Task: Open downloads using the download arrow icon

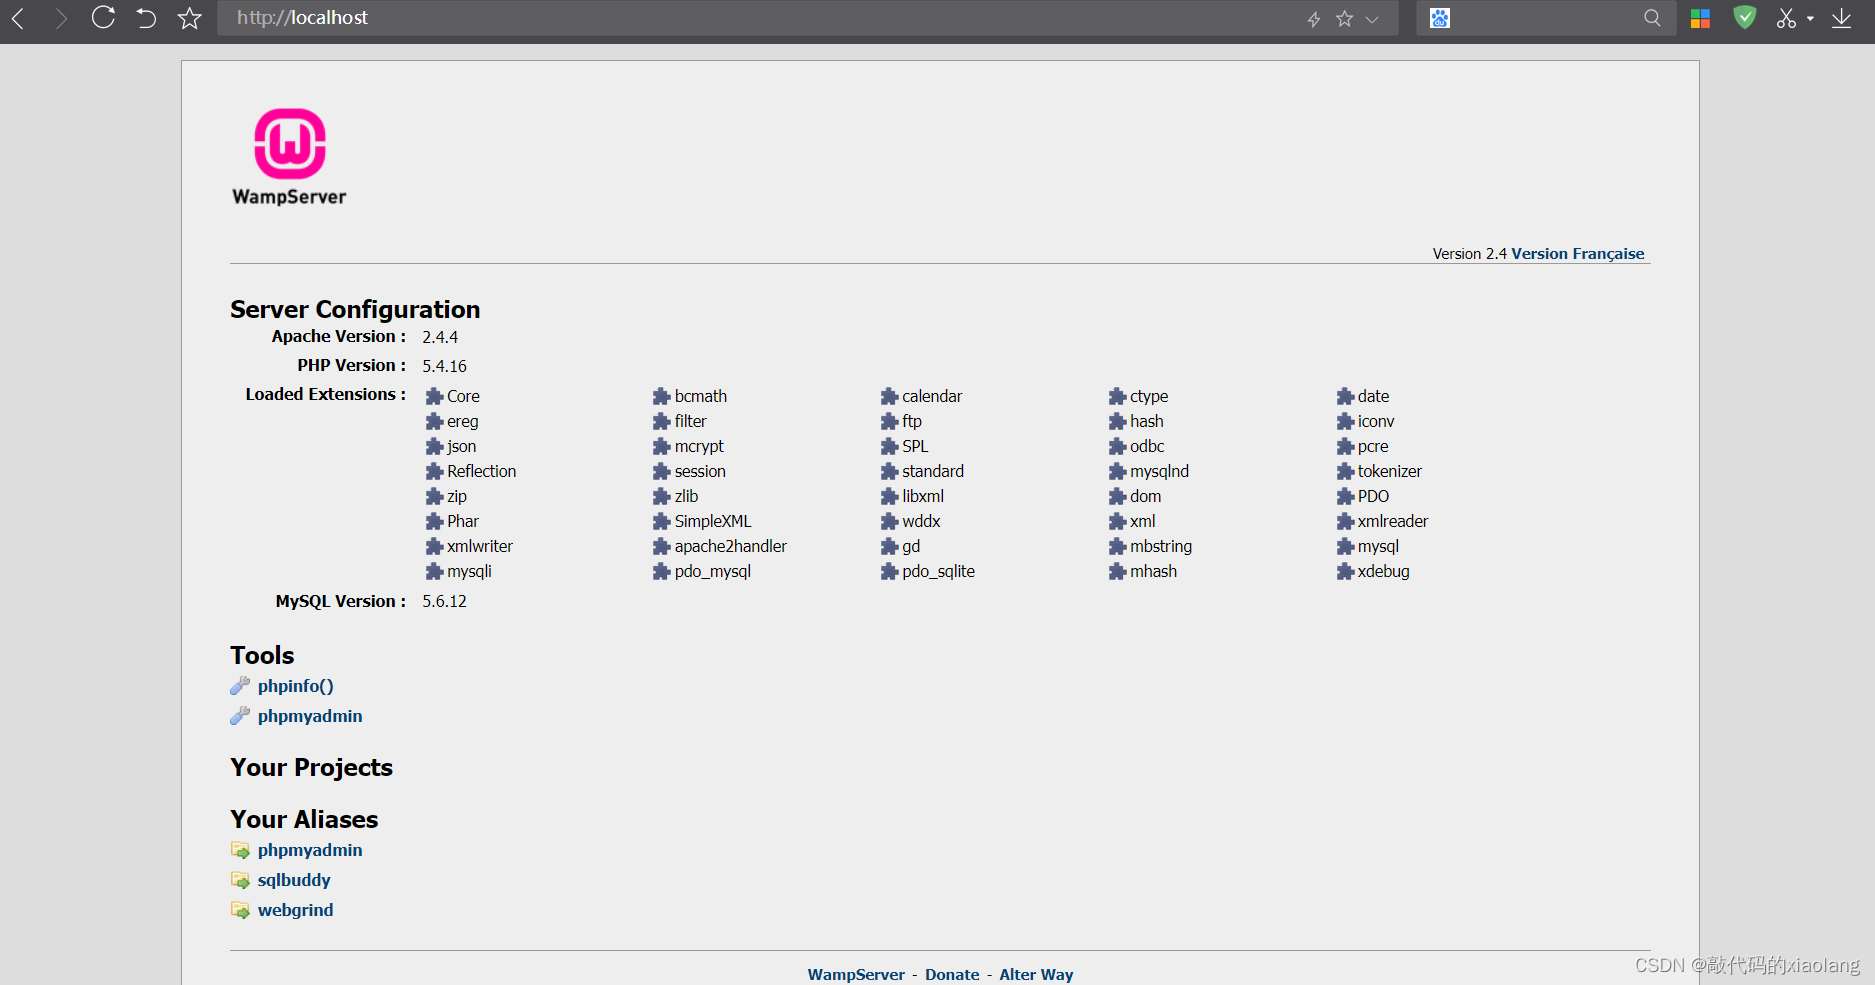Action: [x=1841, y=18]
